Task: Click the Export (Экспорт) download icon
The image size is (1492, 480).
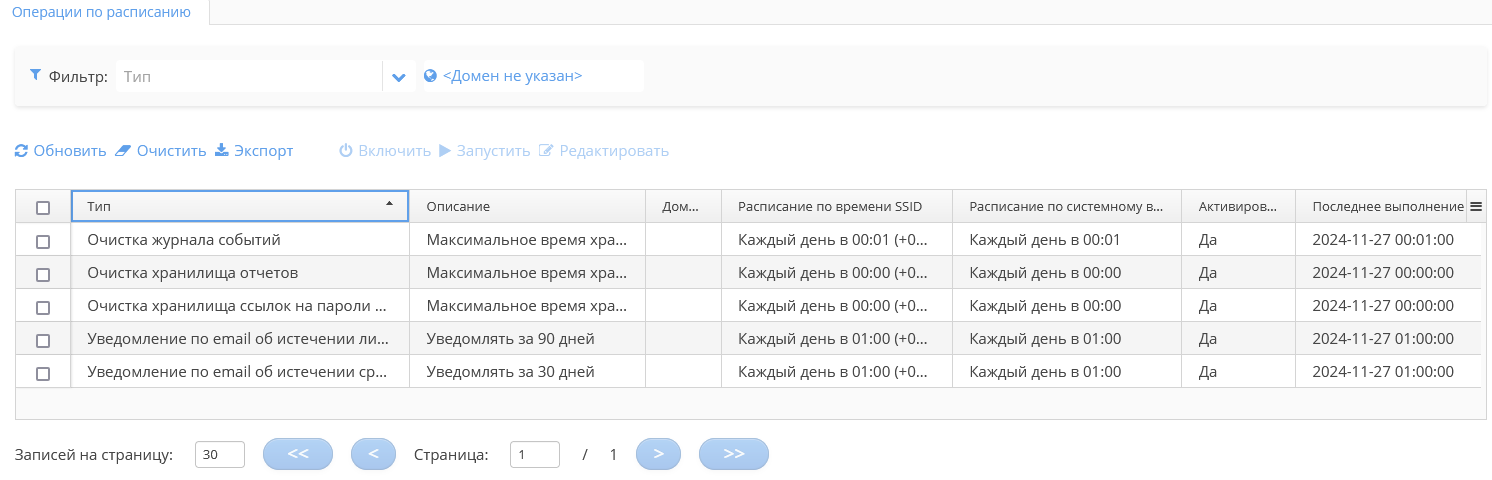Action: click(x=222, y=151)
